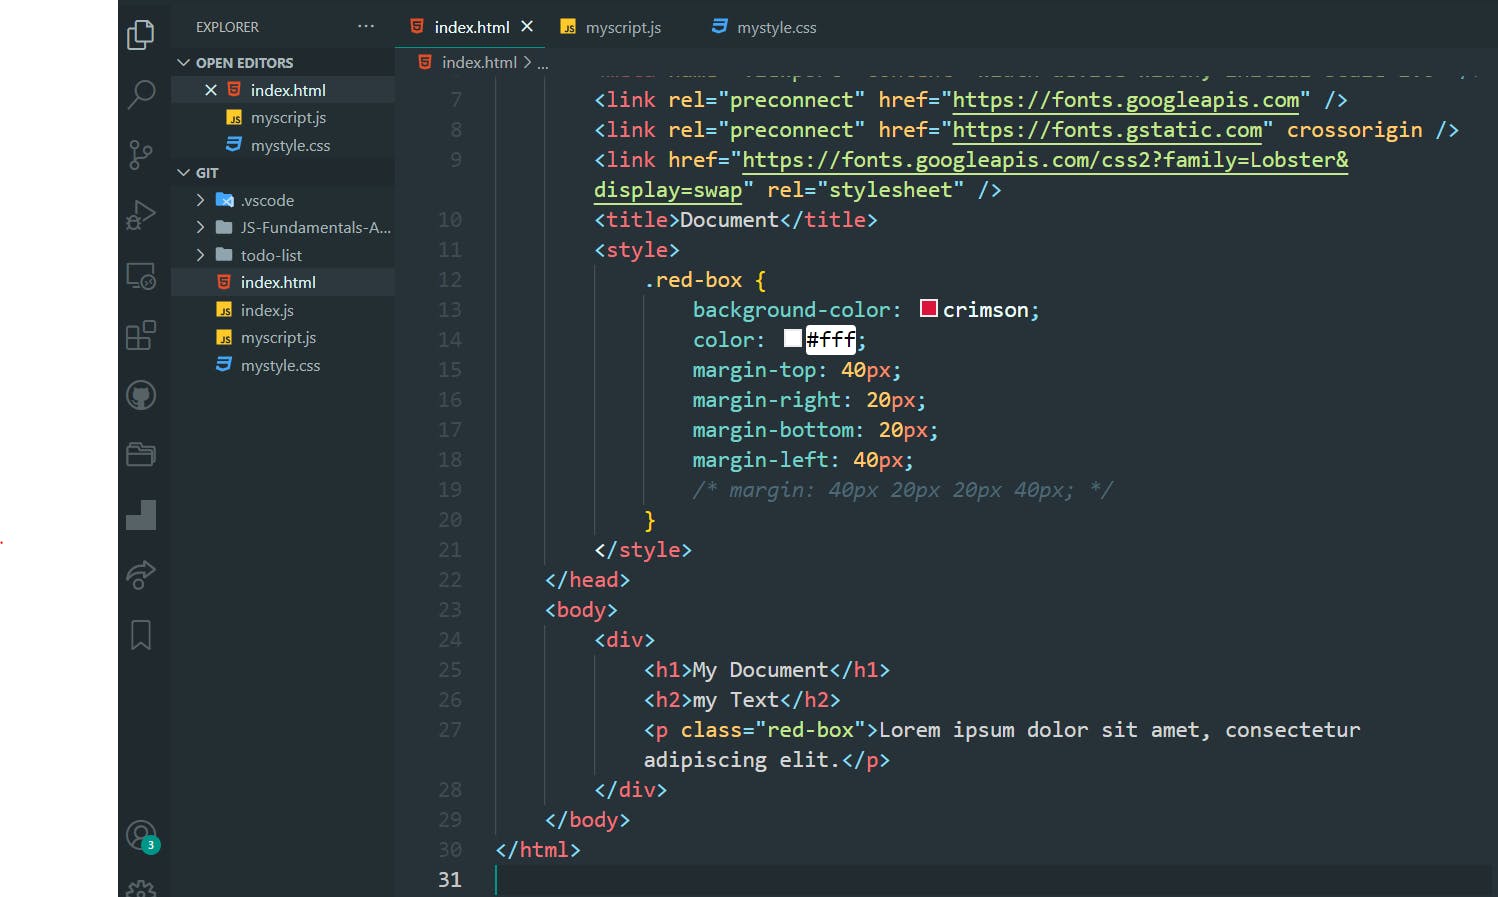Switch to the mystyle.css tab
The height and width of the screenshot is (897, 1498).
click(764, 27)
